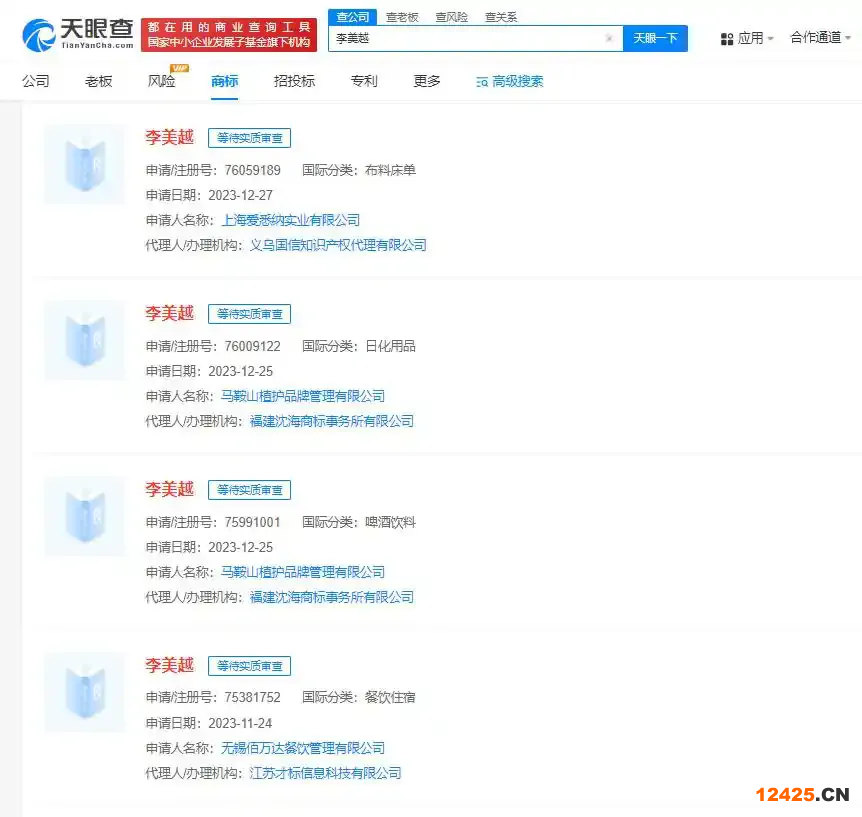Go to the 招投标 tab
This screenshot has height=817, width=862.
click(x=294, y=81)
